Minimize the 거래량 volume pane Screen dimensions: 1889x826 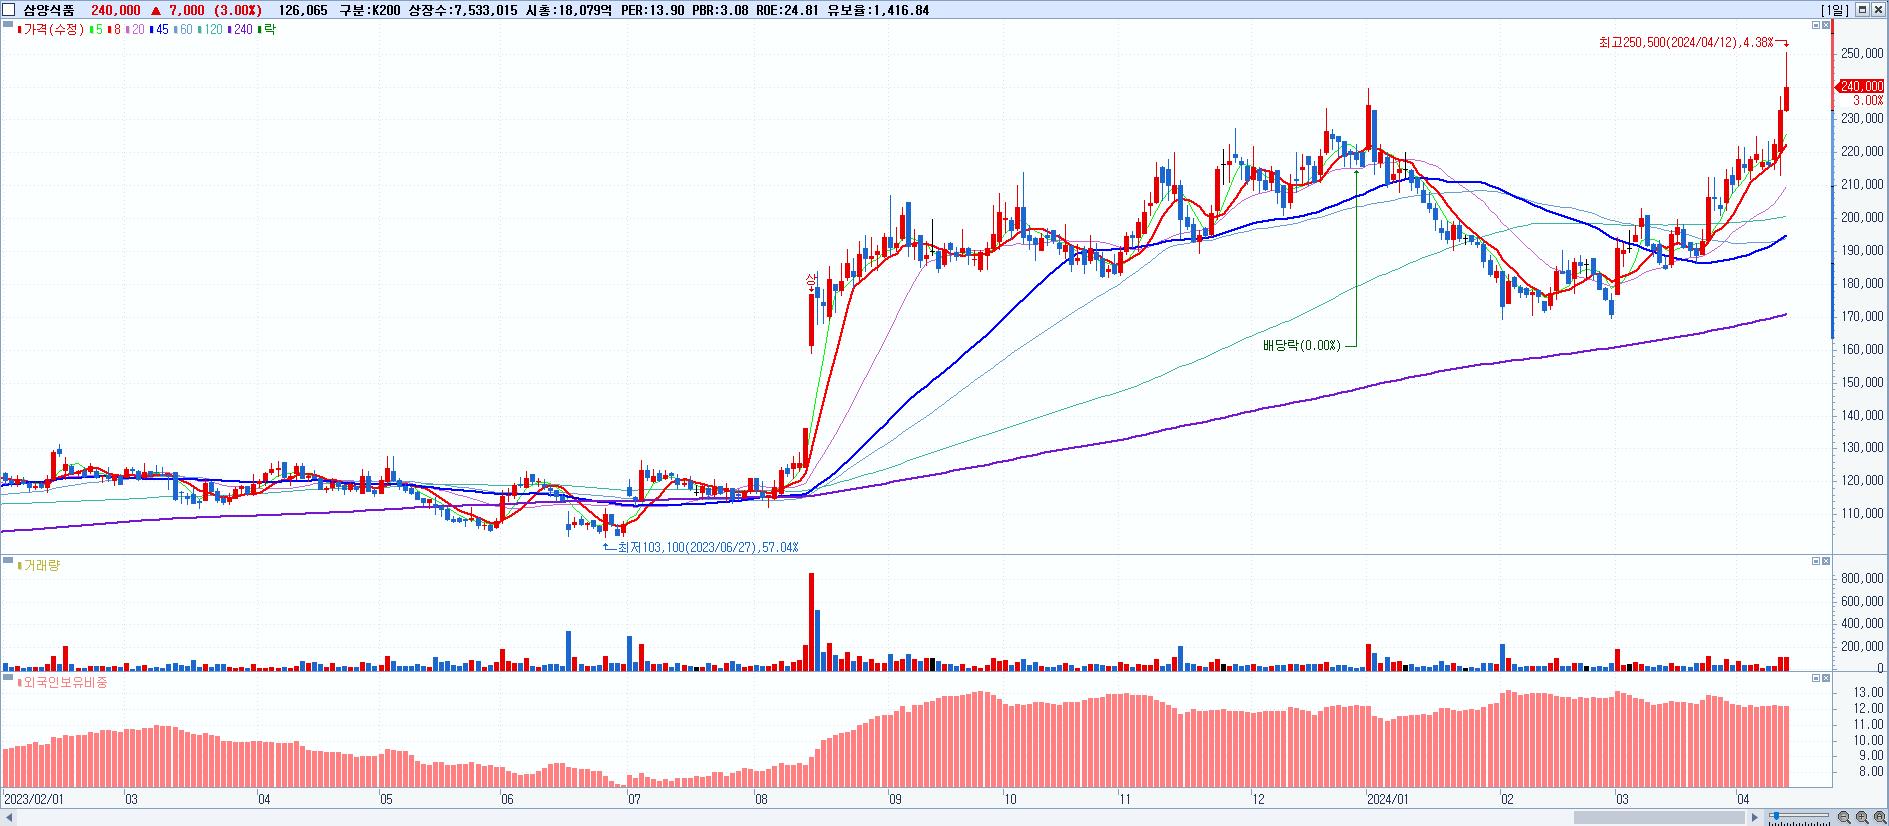[1816, 561]
